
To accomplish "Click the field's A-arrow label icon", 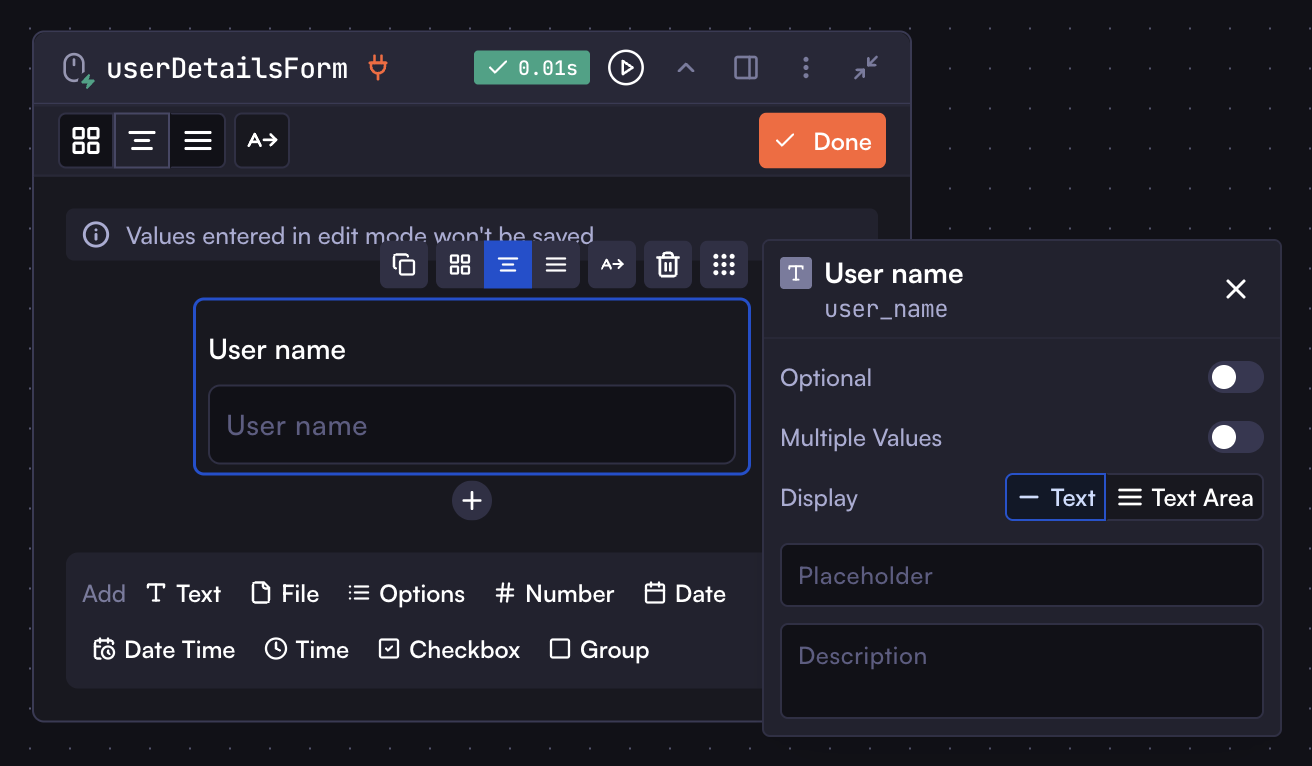I will (612, 265).
